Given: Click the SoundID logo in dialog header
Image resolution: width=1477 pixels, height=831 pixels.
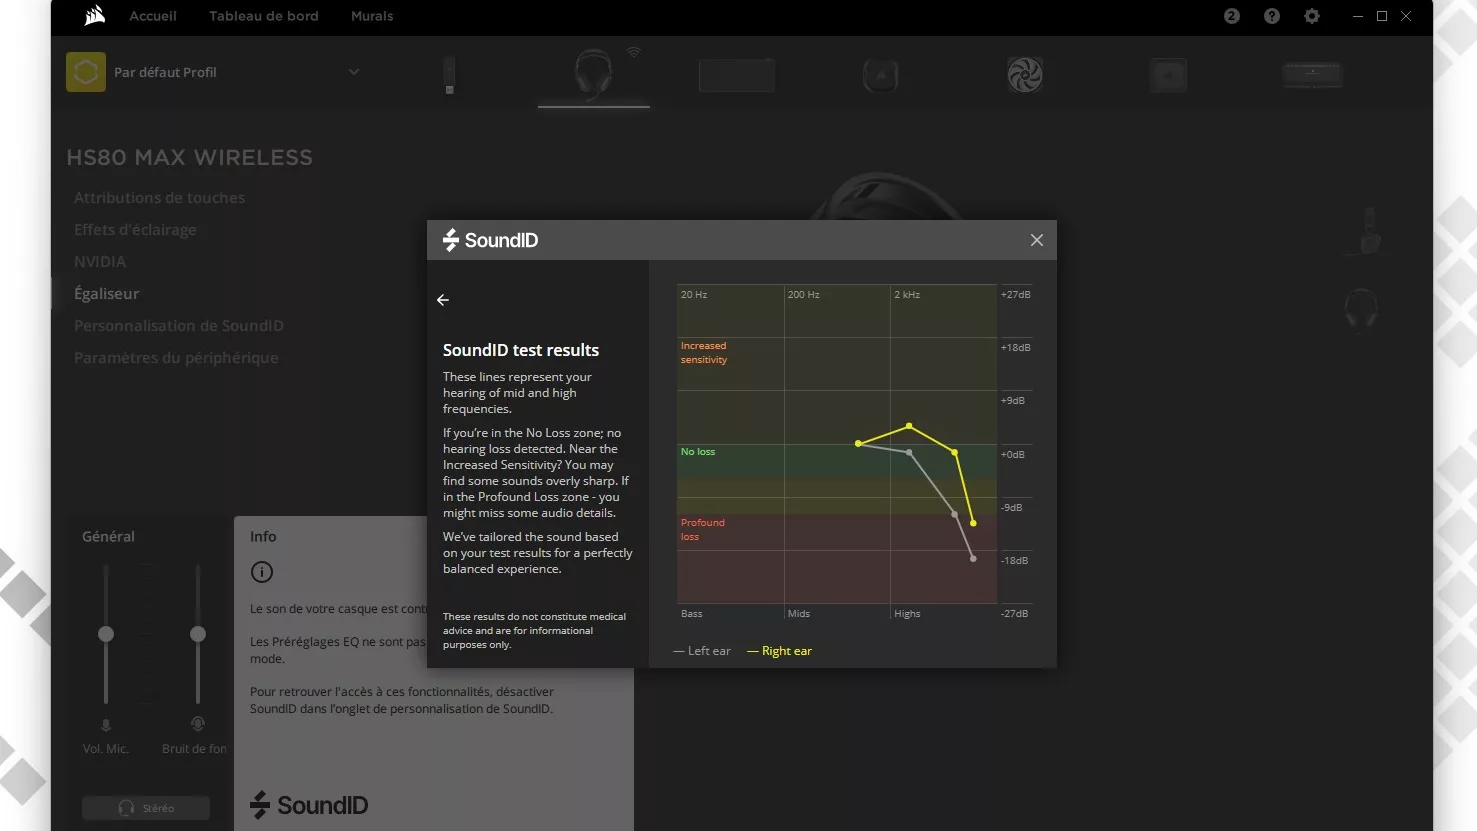Looking at the screenshot, I should [x=490, y=240].
